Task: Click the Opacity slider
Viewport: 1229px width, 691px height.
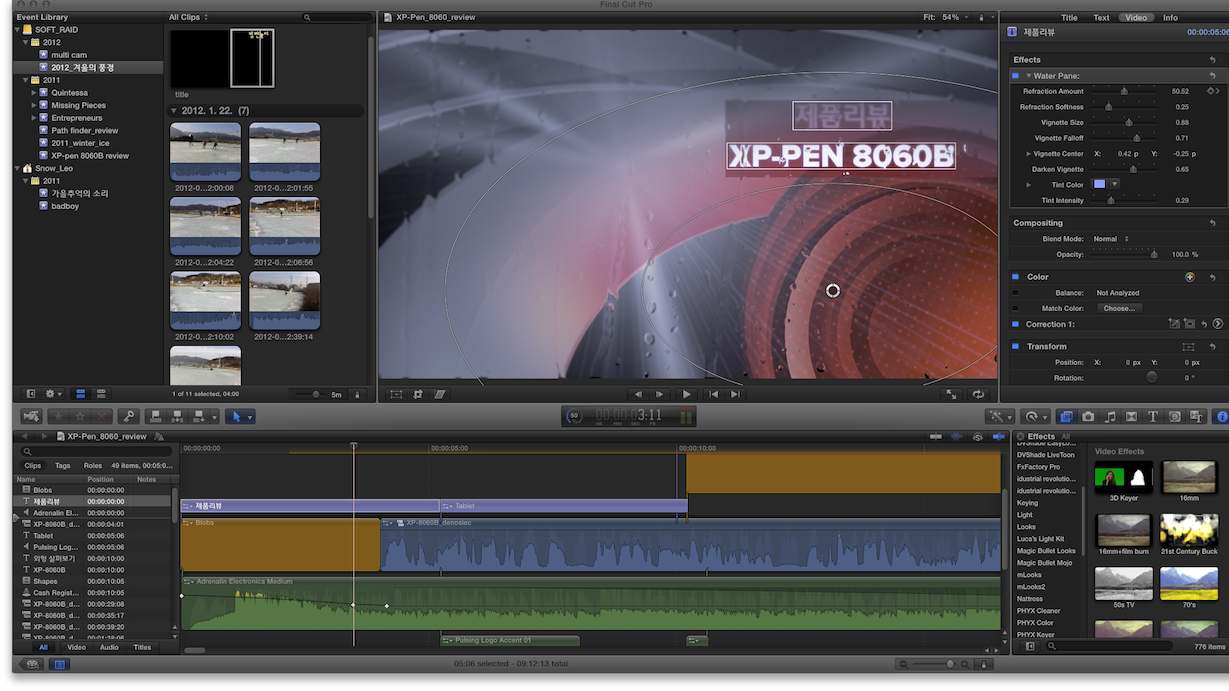Action: coord(1124,254)
